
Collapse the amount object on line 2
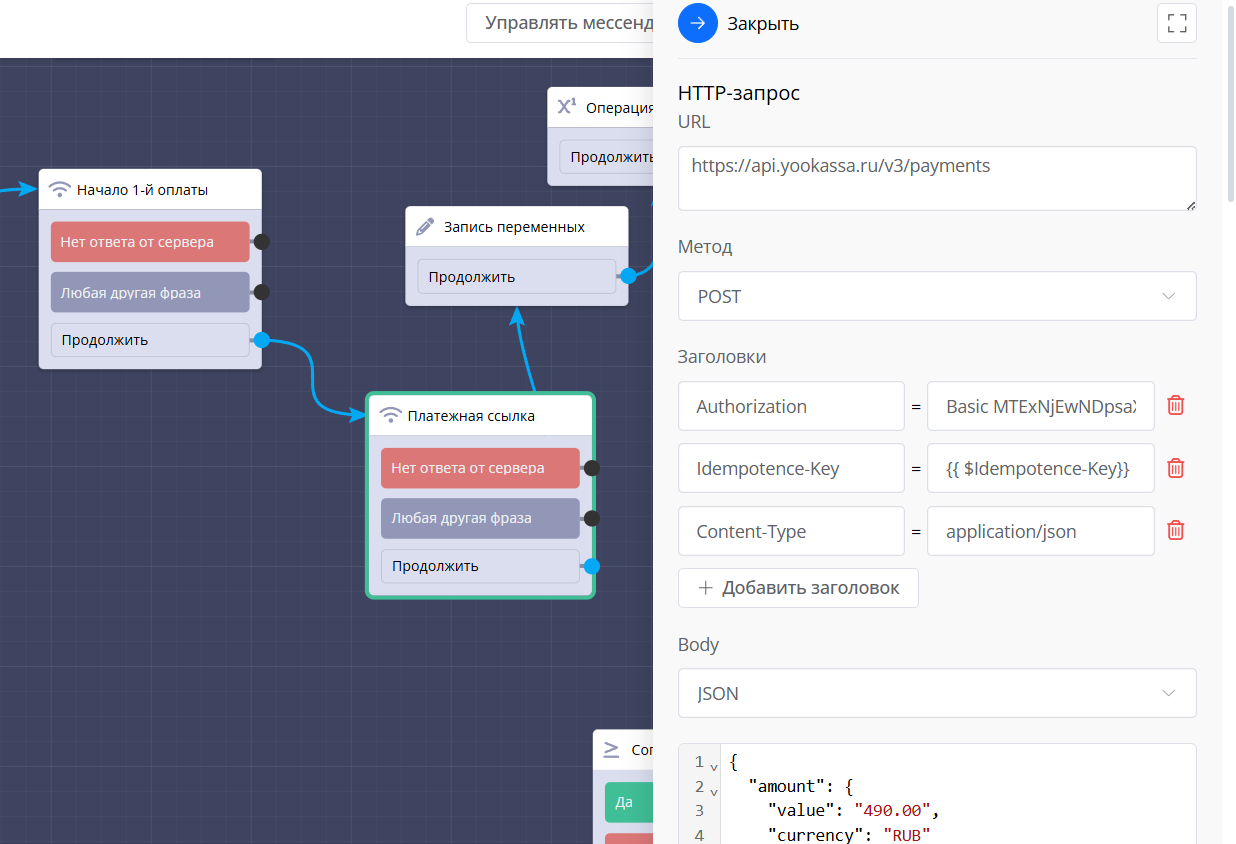tap(714, 790)
